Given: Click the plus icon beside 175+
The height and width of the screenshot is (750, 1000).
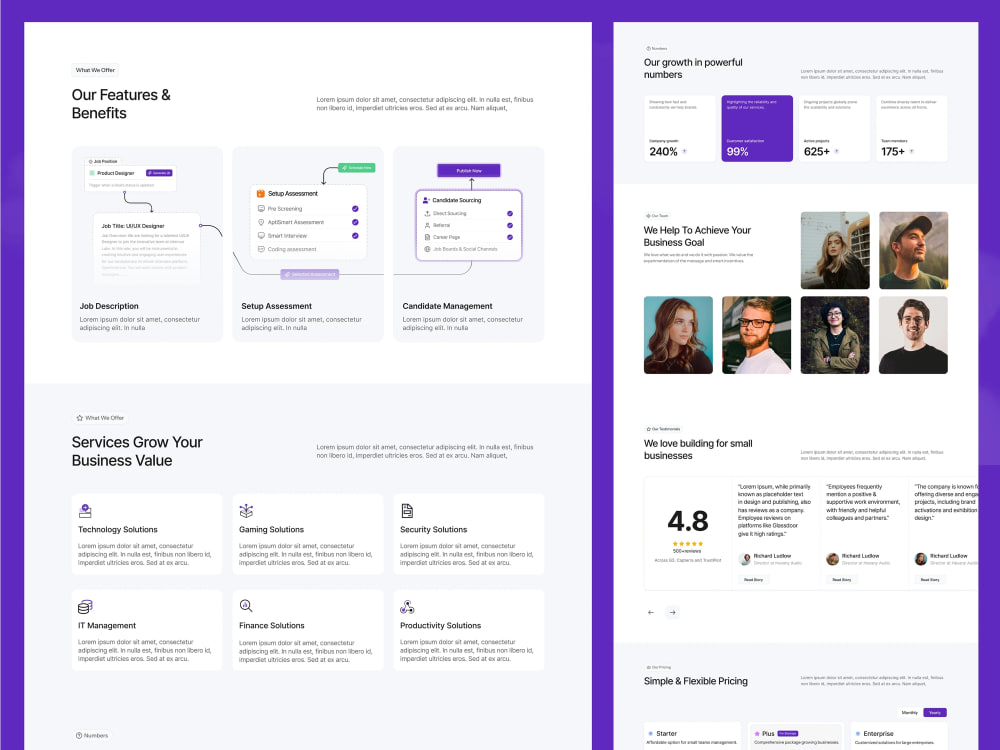Looking at the screenshot, I should [x=911, y=151].
